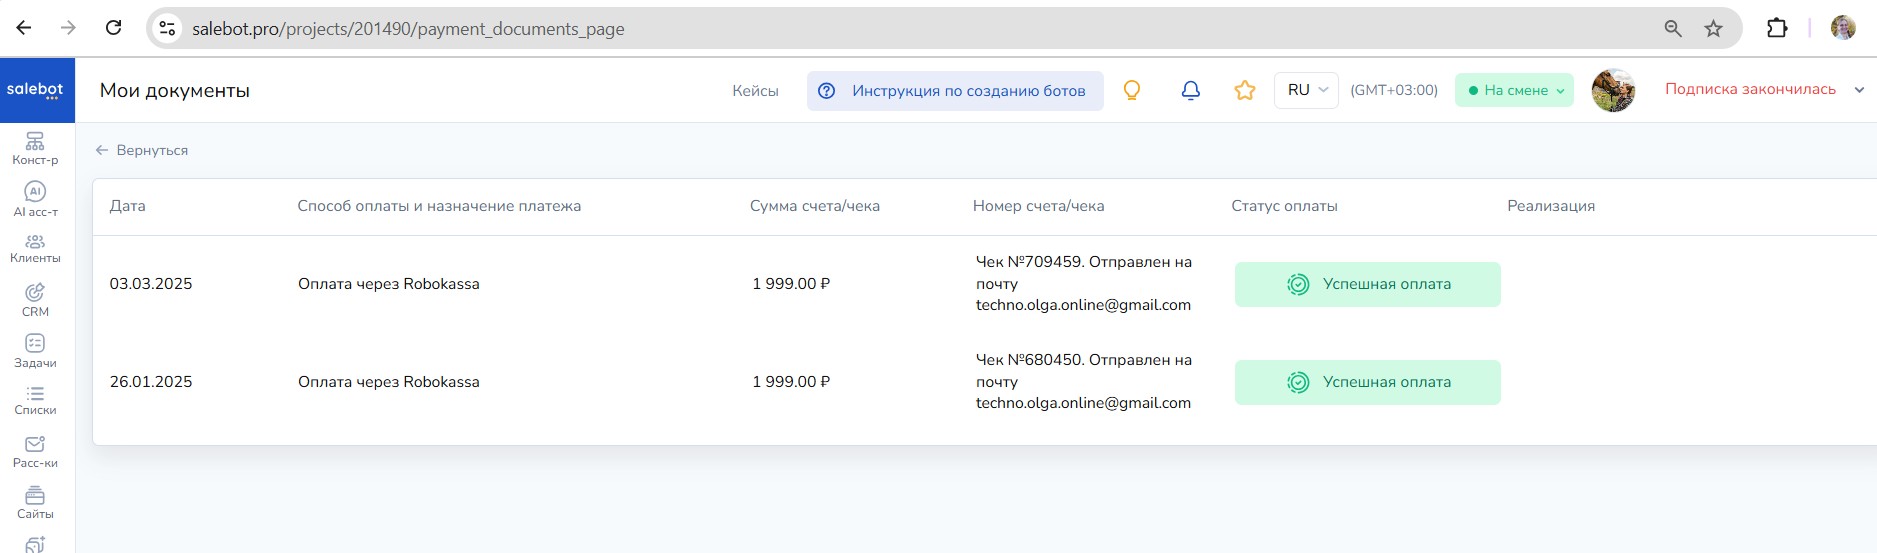This screenshot has height=553, width=1877.
Task: Click the zoom magnifier icon in the address bar
Action: 1673,29
